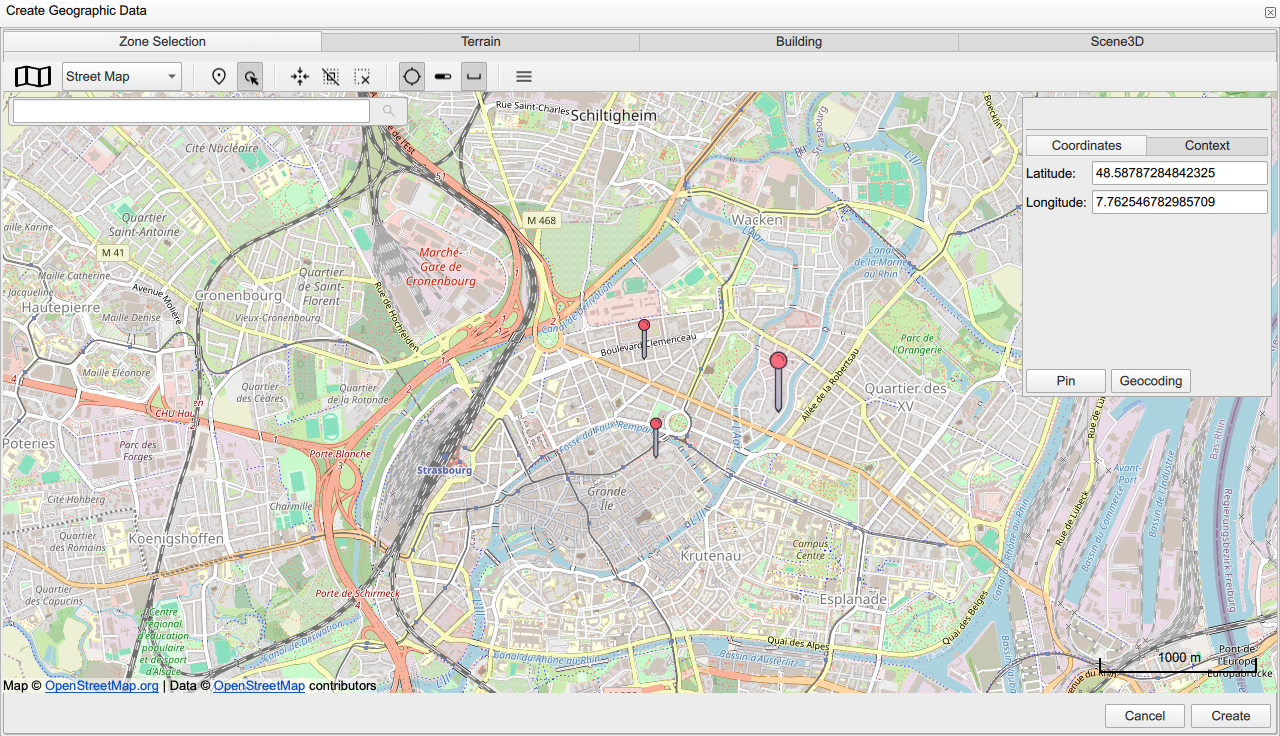The height and width of the screenshot is (736, 1280).
Task: Switch to the Context tab
Action: pyautogui.click(x=1206, y=145)
